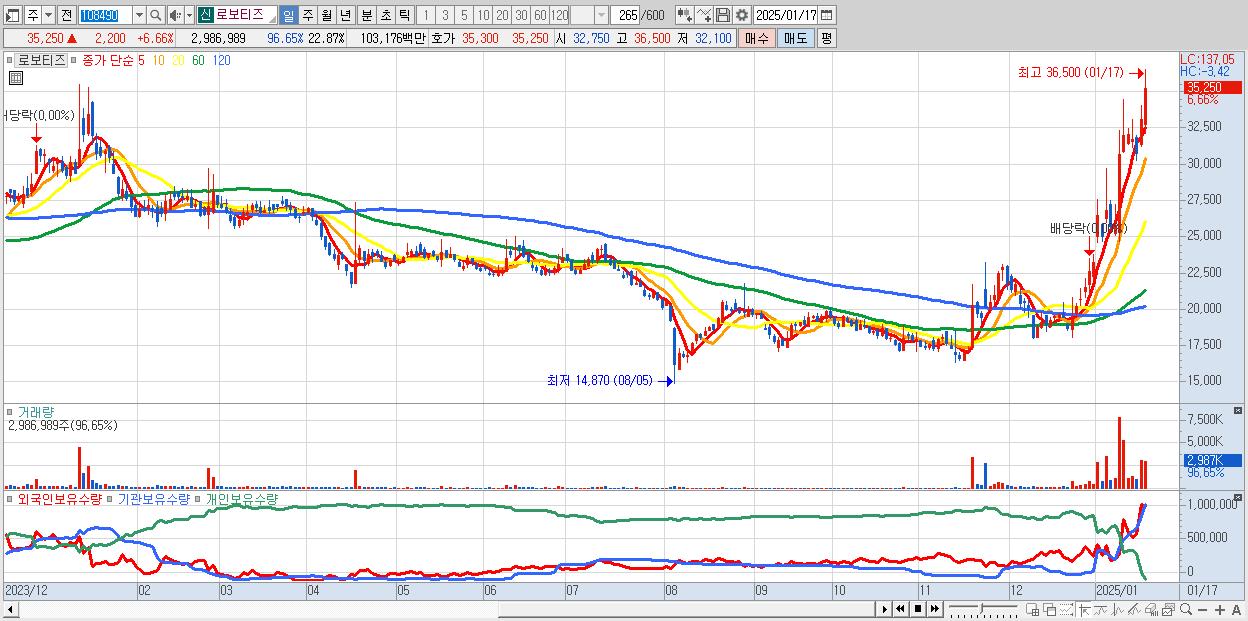Viewport: 1248px width, 621px height.
Task: Open the calendar date picker icon
Action: tap(826, 15)
